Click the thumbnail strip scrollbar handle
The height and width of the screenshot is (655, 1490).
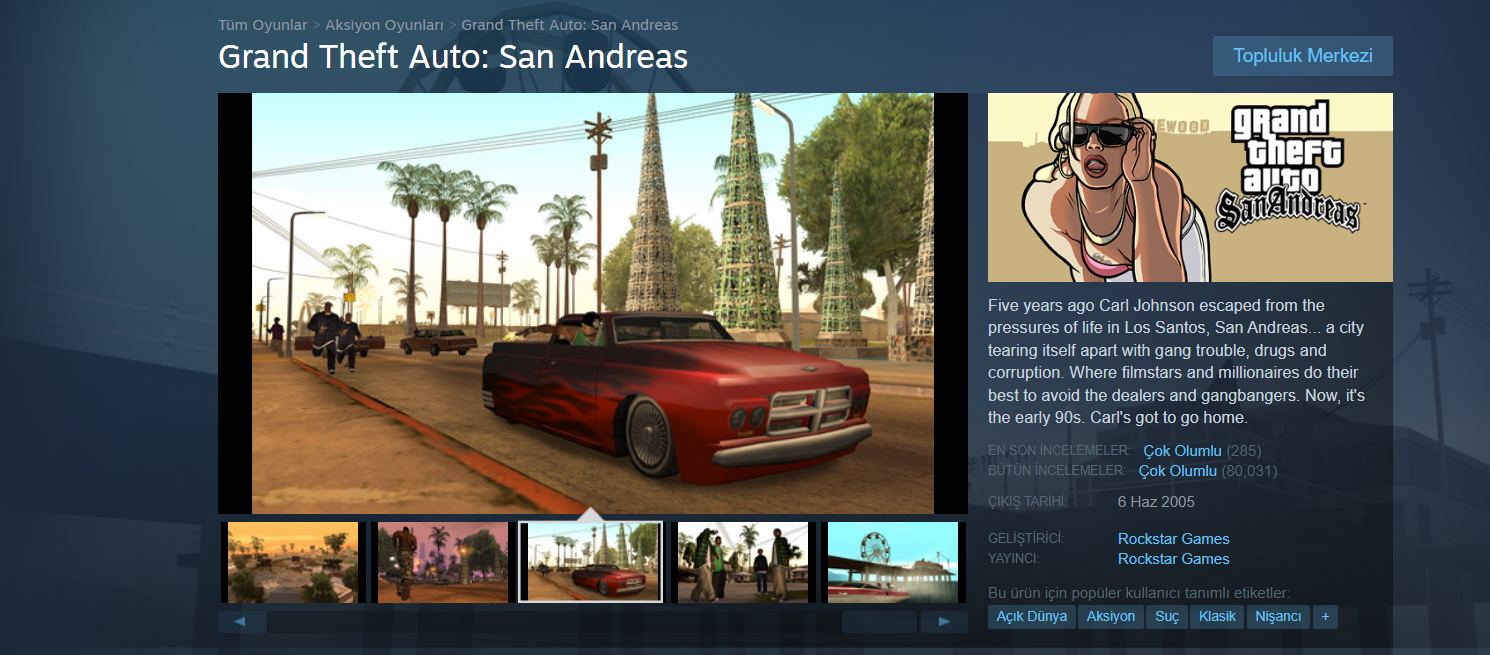879,622
